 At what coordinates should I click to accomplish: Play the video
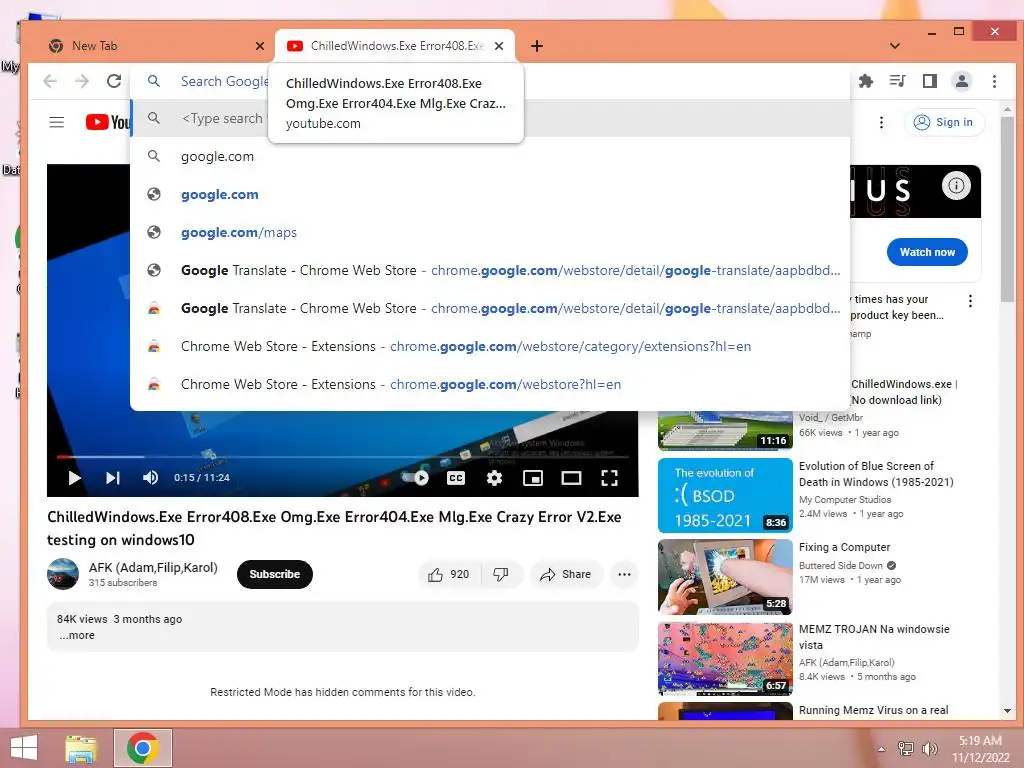[74, 478]
